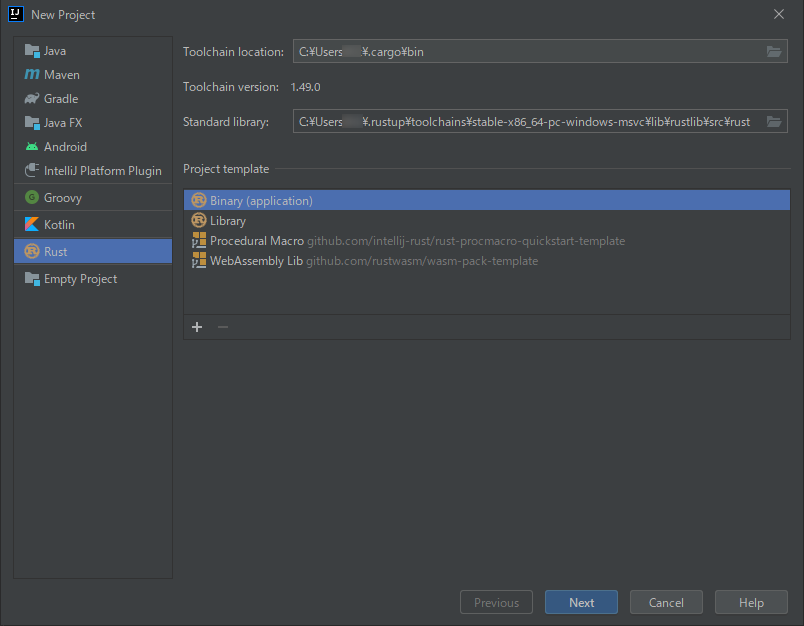
Task: Click the Kotlin logo icon
Action: point(32,224)
